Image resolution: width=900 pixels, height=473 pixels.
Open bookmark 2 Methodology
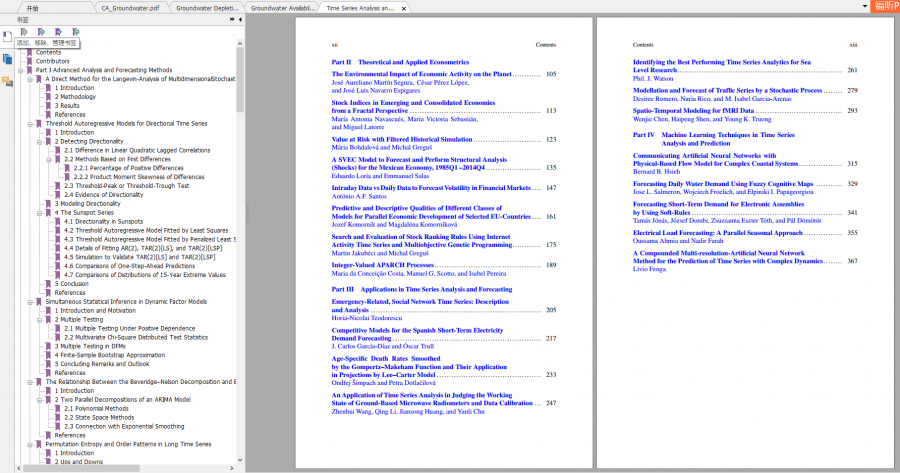tap(75, 97)
